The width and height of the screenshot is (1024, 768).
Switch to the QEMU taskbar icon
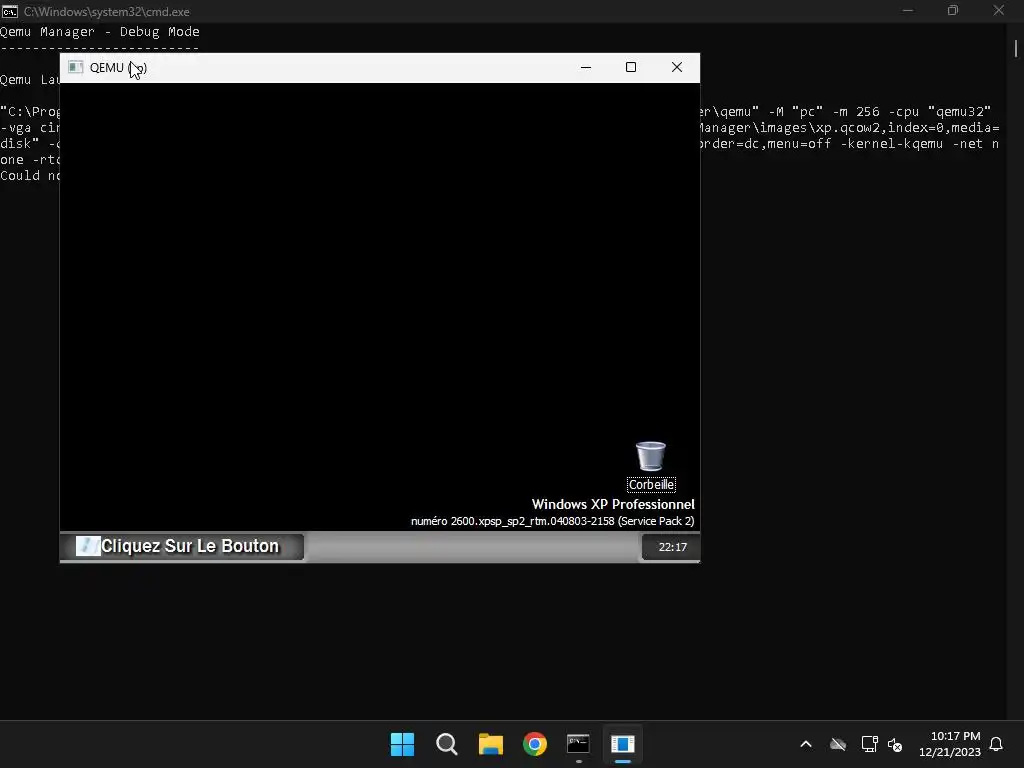623,744
